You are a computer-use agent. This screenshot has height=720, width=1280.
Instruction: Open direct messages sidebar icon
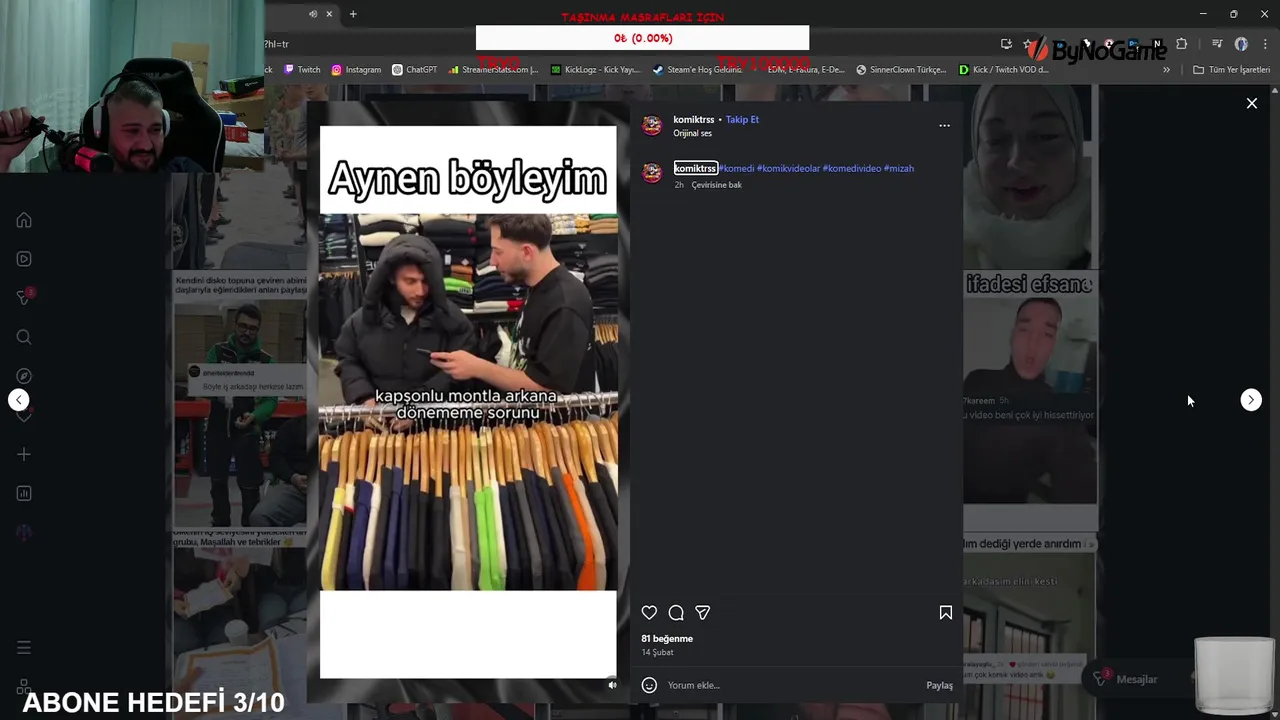24,297
